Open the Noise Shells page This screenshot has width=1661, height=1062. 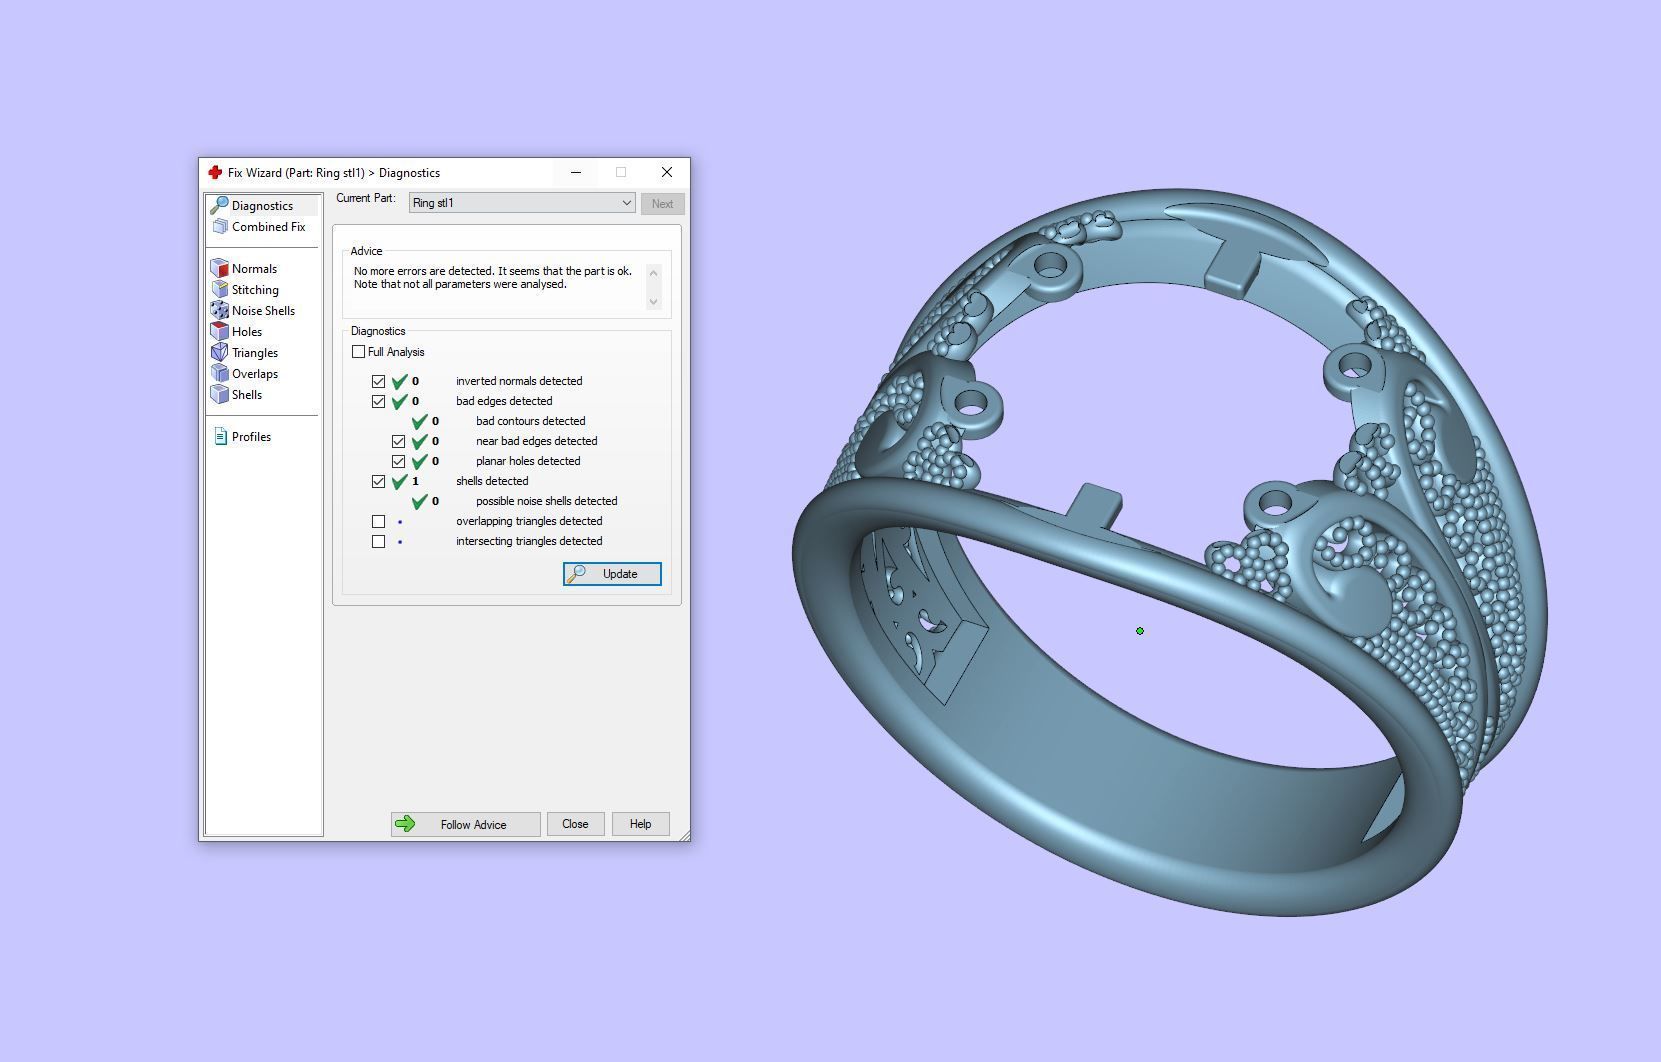pyautogui.click(x=262, y=310)
